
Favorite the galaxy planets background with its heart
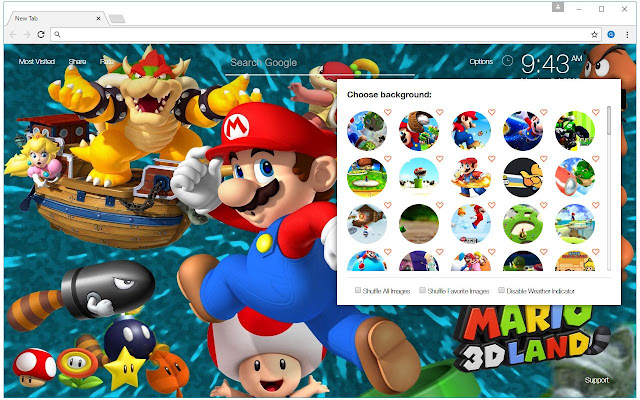388,112
